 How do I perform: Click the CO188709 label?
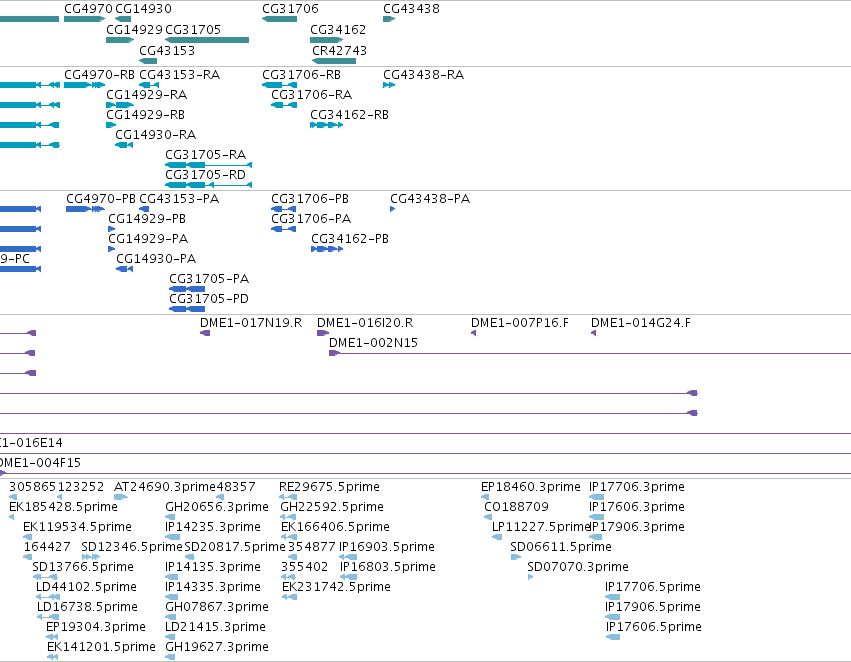click(517, 507)
